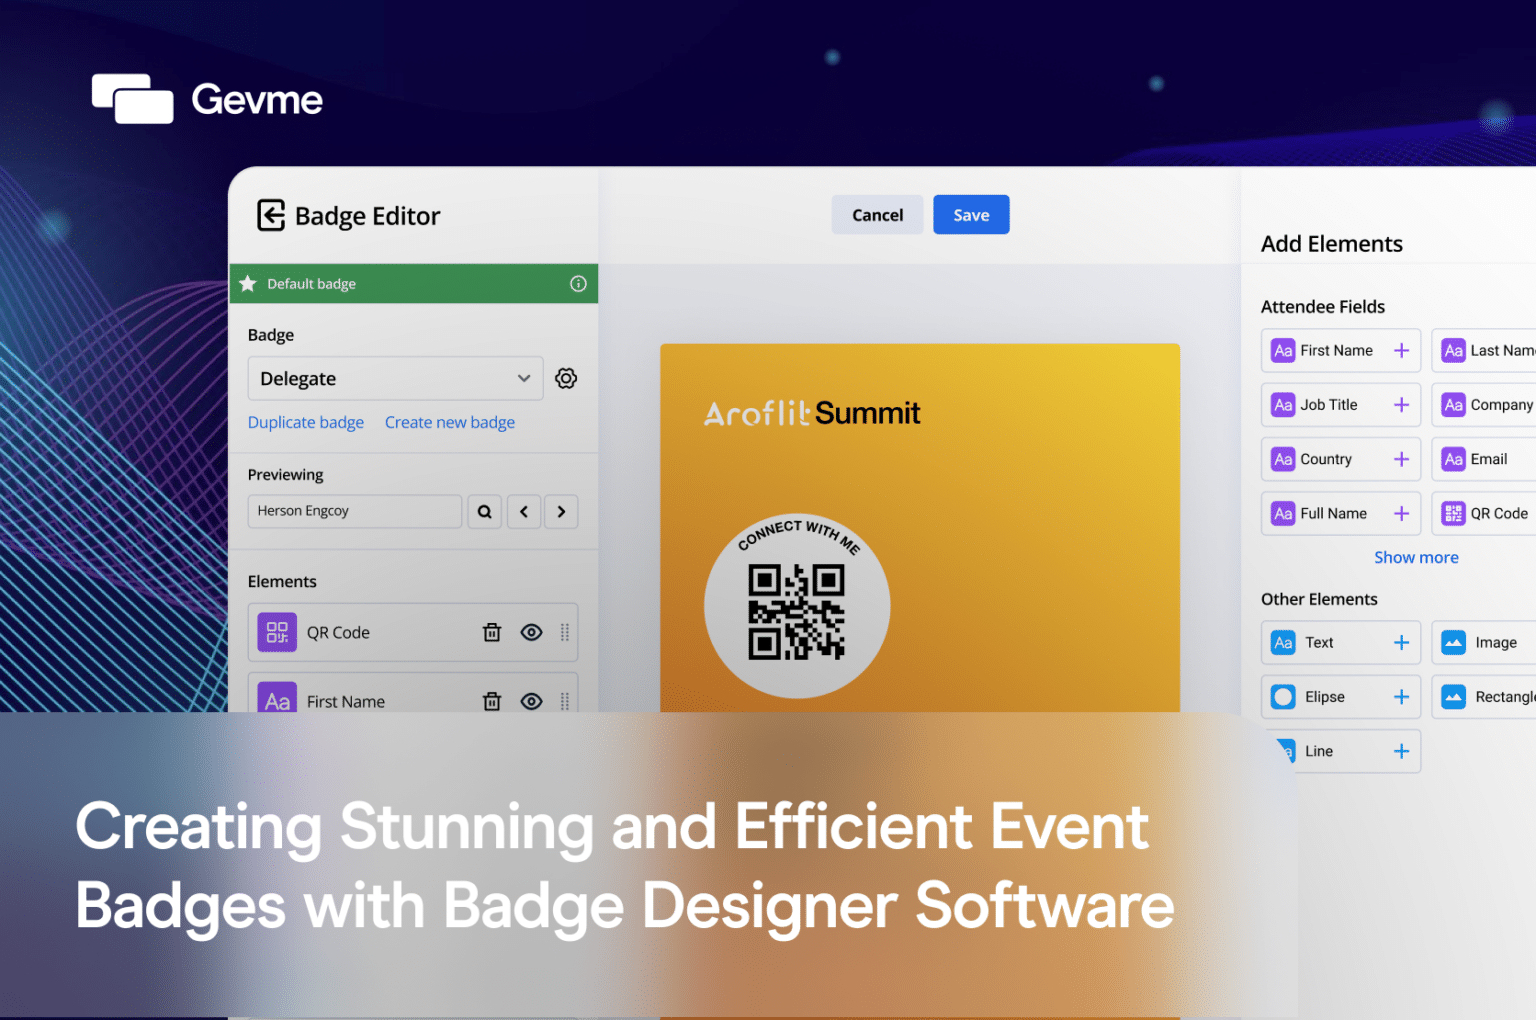Open preview search with the magnifier icon
The width and height of the screenshot is (1536, 1020).
coord(484,511)
